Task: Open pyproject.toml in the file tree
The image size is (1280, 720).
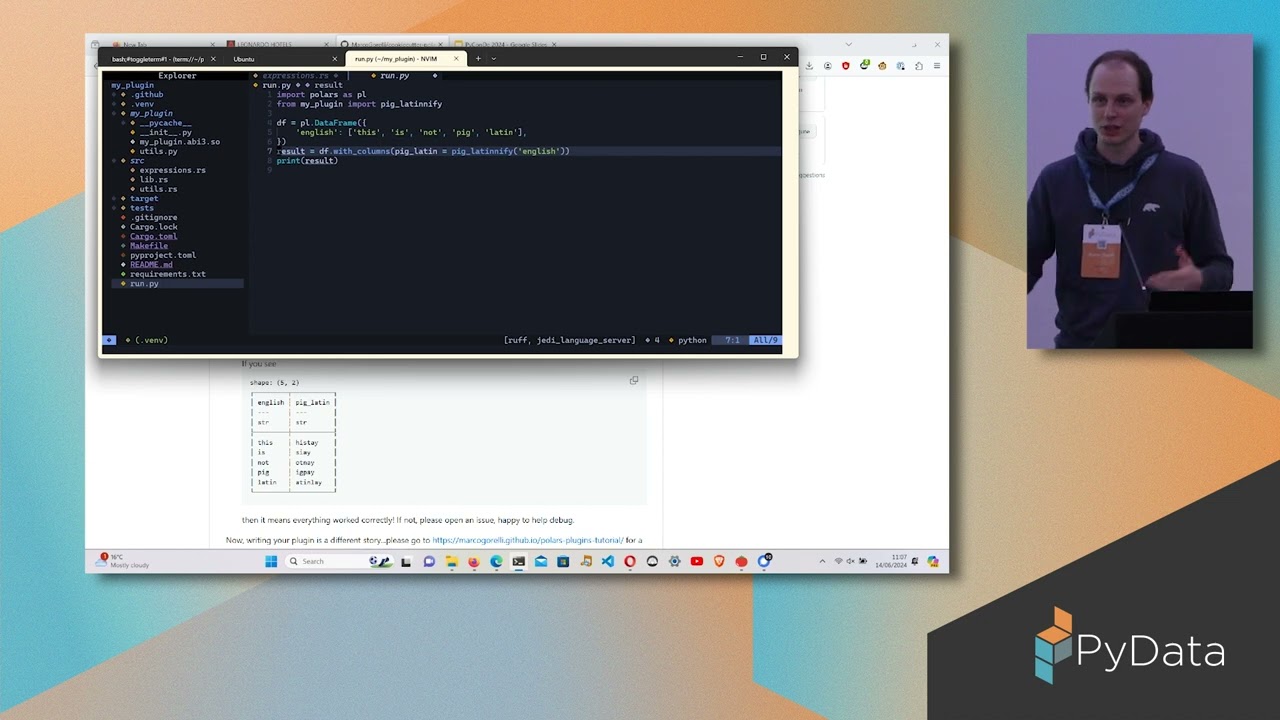Action: [162, 255]
